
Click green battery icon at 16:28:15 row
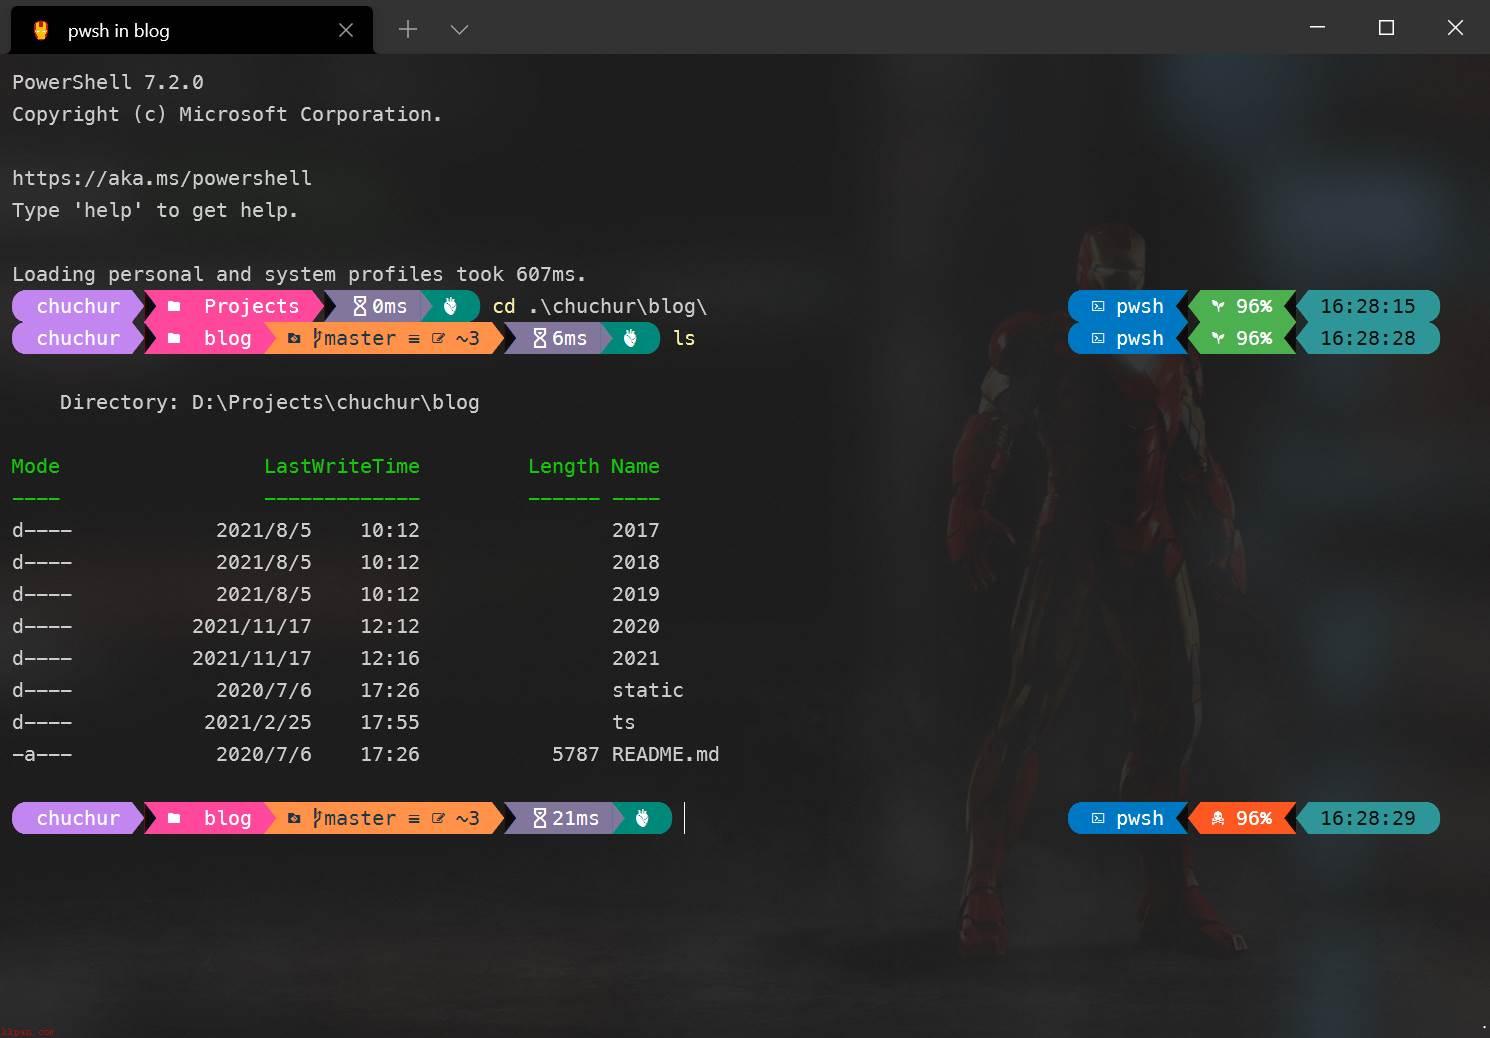pyautogui.click(x=1218, y=306)
